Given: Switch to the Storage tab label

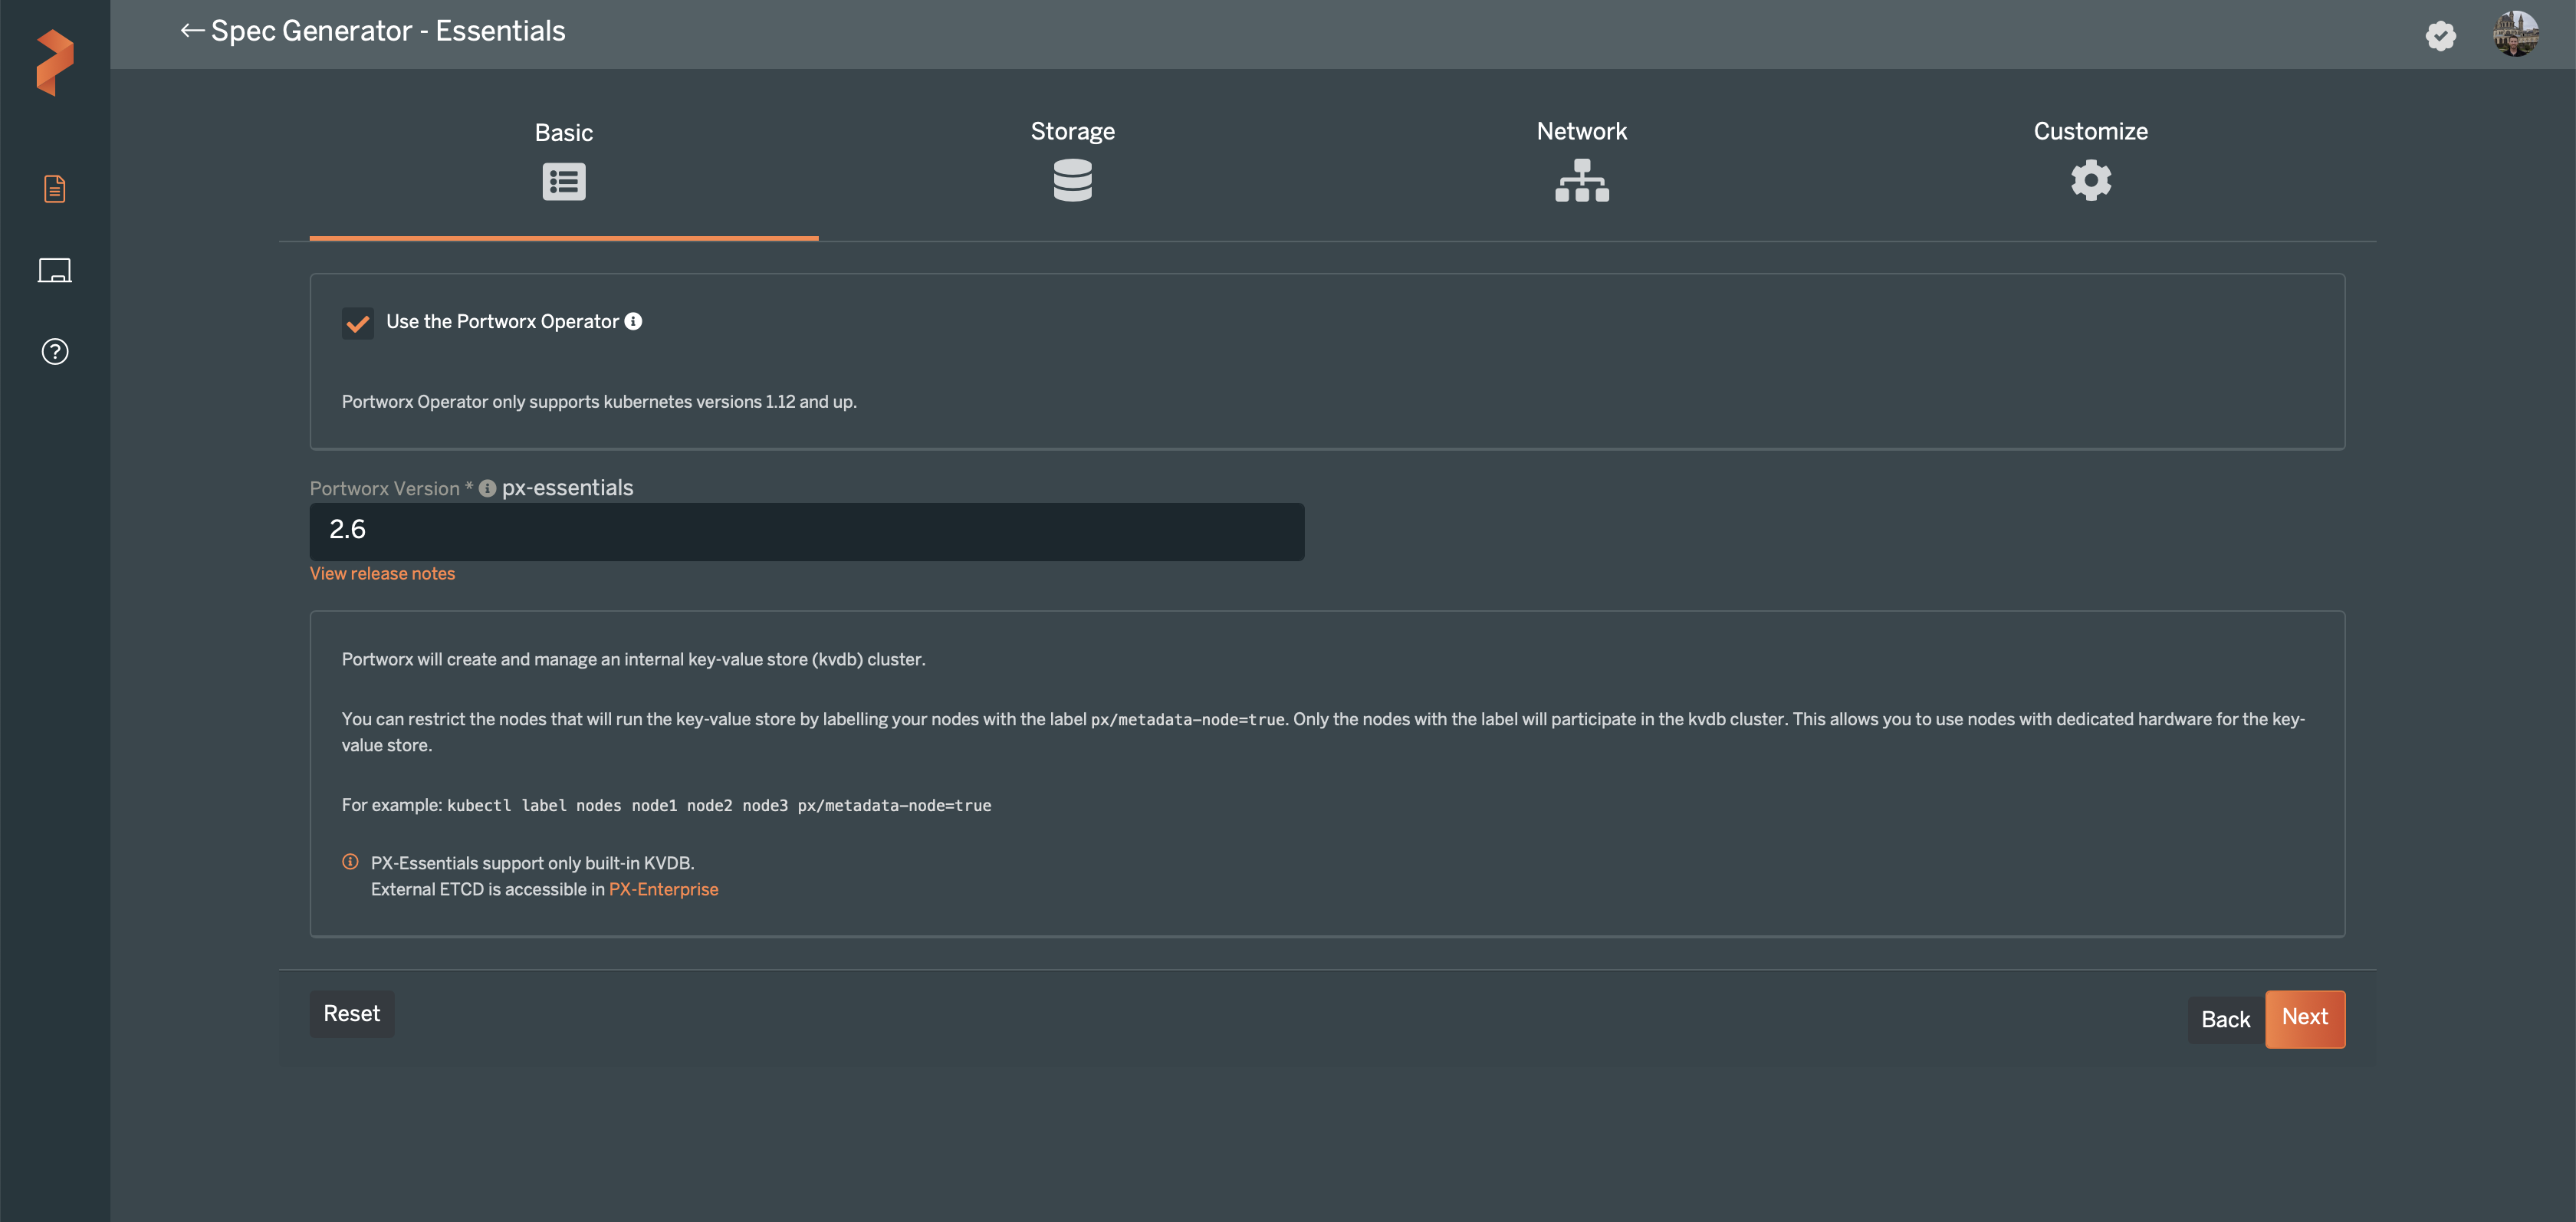Looking at the screenshot, I should coord(1072,131).
